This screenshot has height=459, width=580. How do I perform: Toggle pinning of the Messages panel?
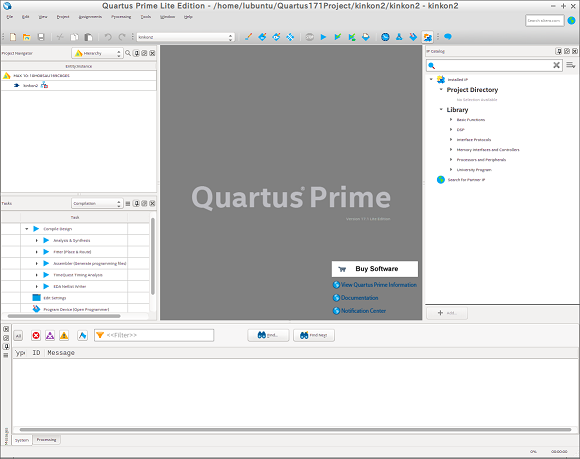click(x=6, y=347)
